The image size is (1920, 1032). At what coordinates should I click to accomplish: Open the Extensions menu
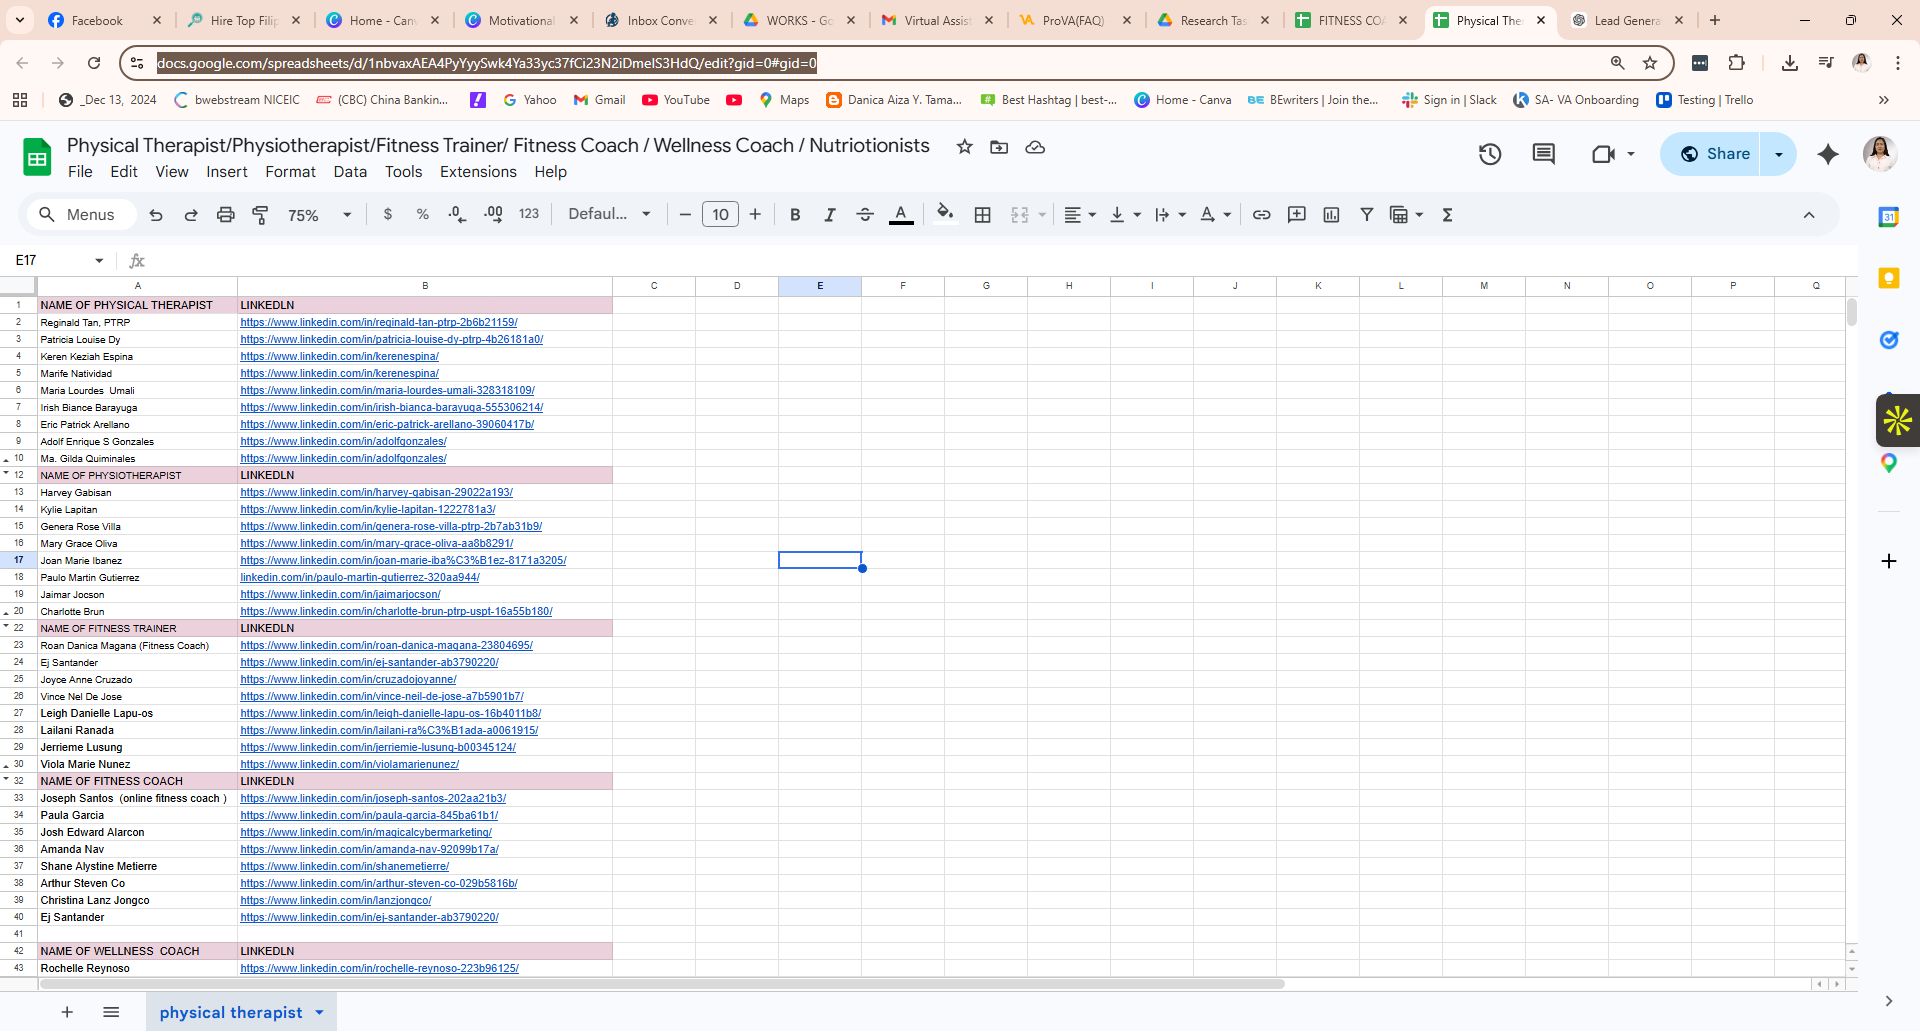[x=478, y=172]
